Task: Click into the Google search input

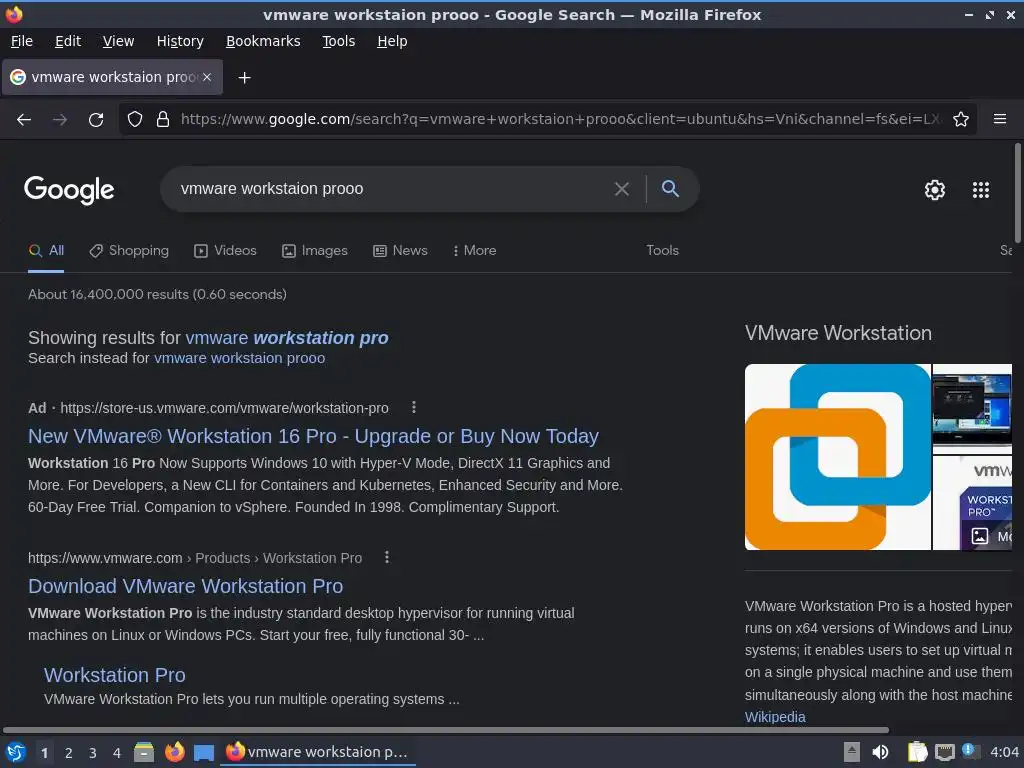Action: (392, 189)
